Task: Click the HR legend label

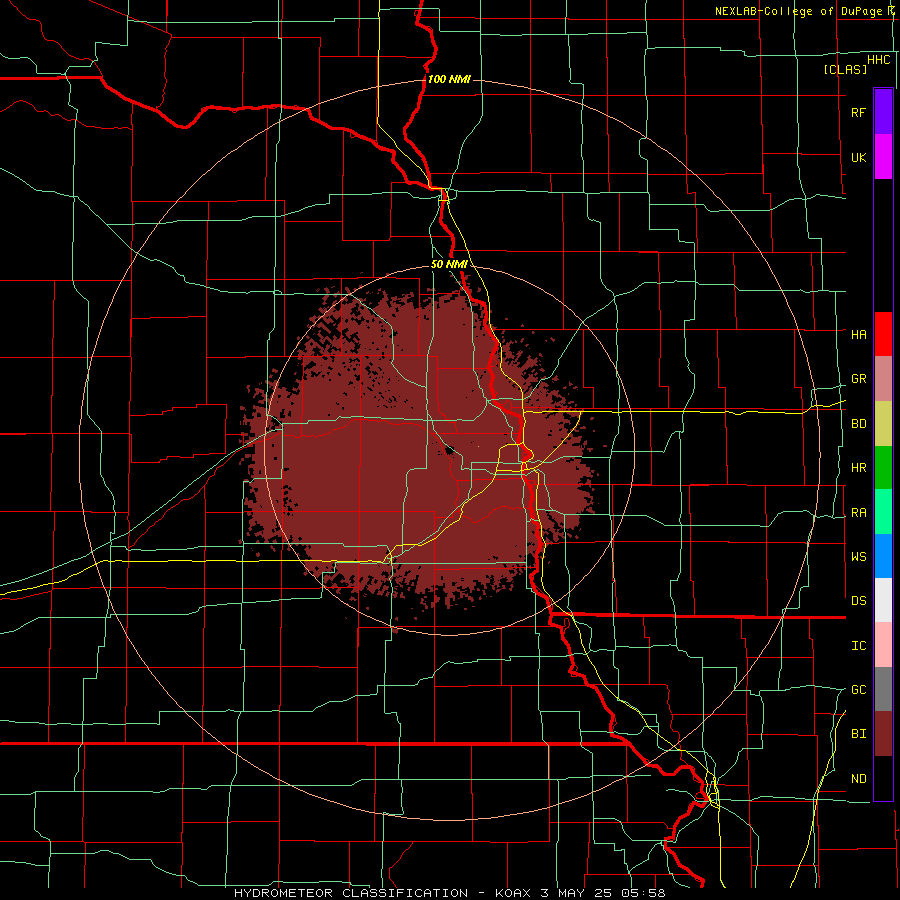Action: coord(858,468)
